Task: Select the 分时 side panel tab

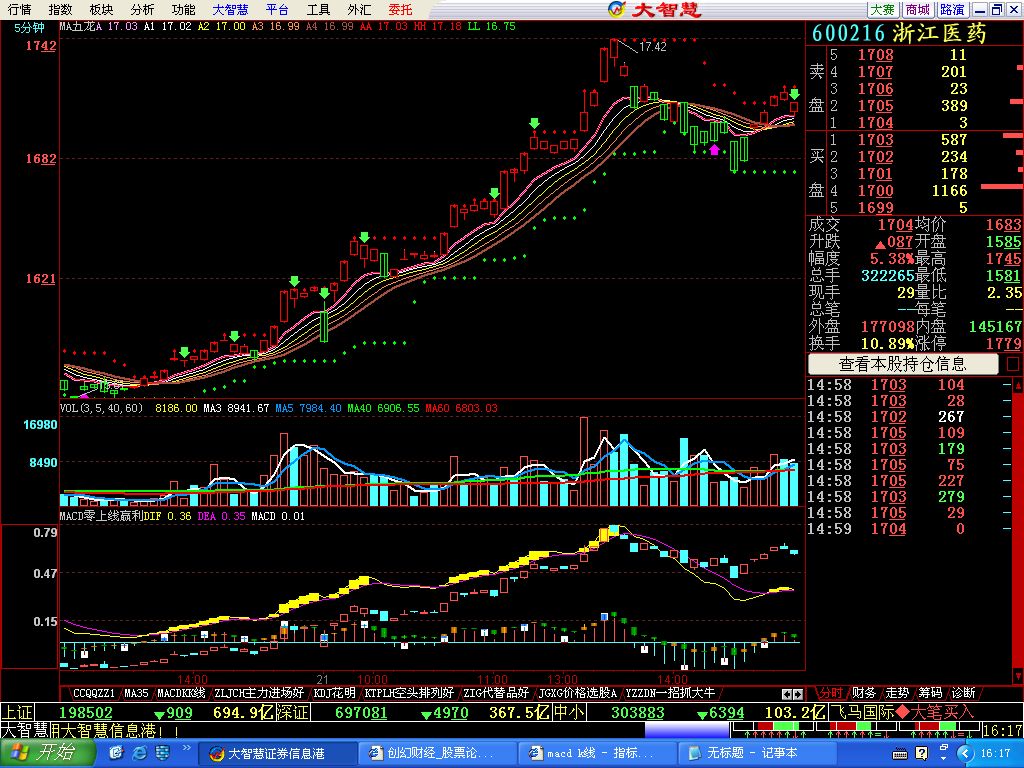Action: [831, 693]
